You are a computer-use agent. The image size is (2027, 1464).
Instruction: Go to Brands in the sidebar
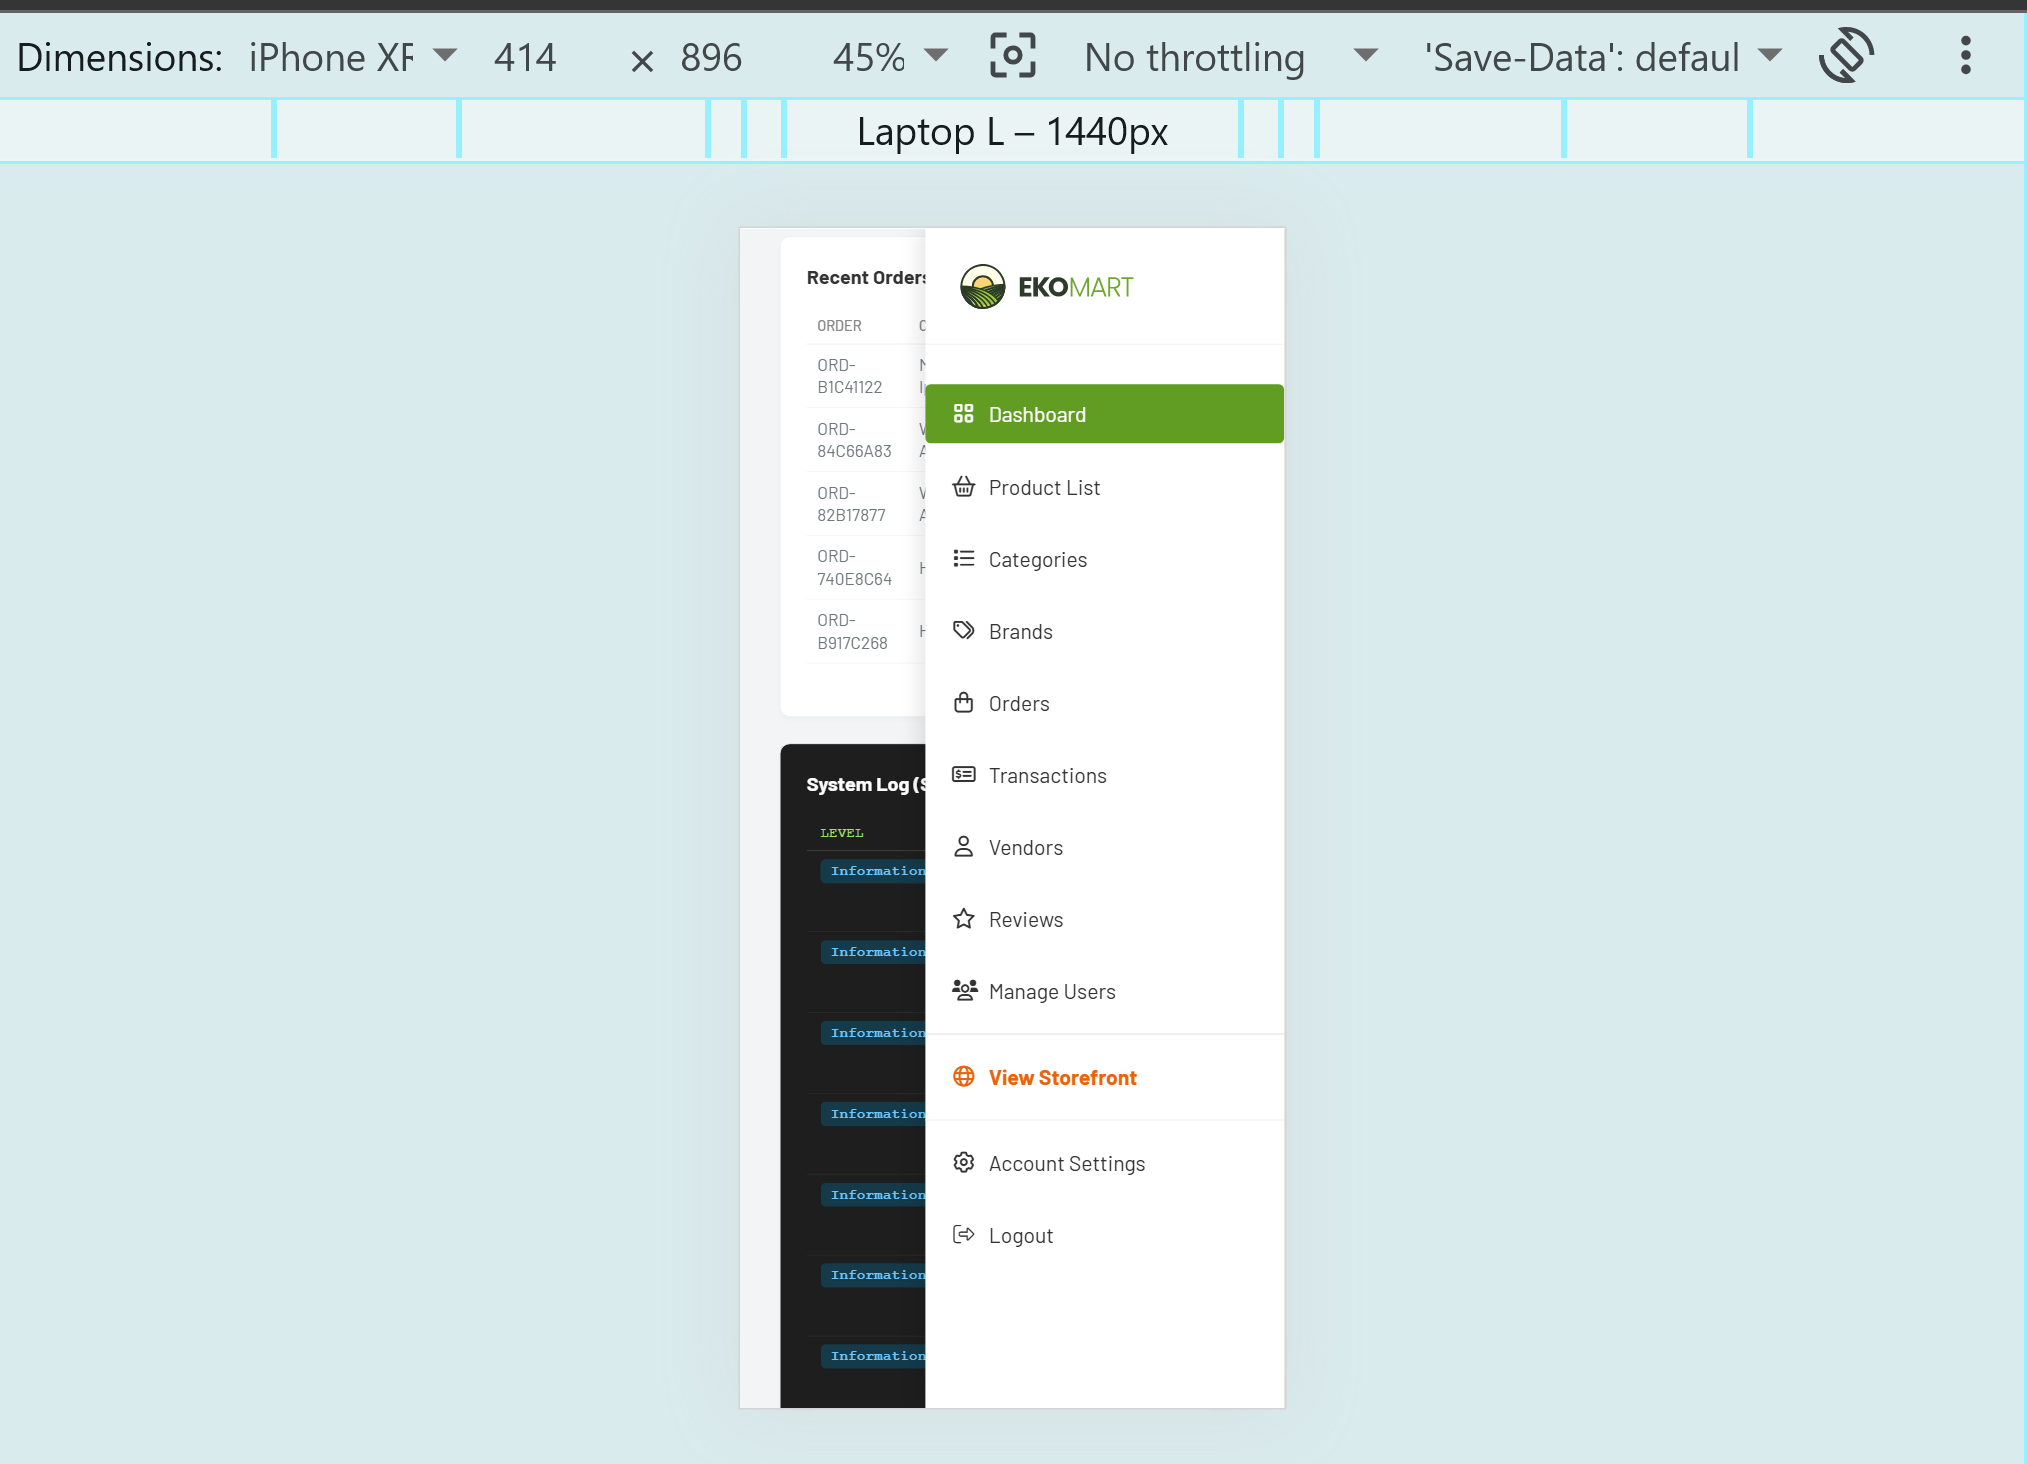[1104, 631]
